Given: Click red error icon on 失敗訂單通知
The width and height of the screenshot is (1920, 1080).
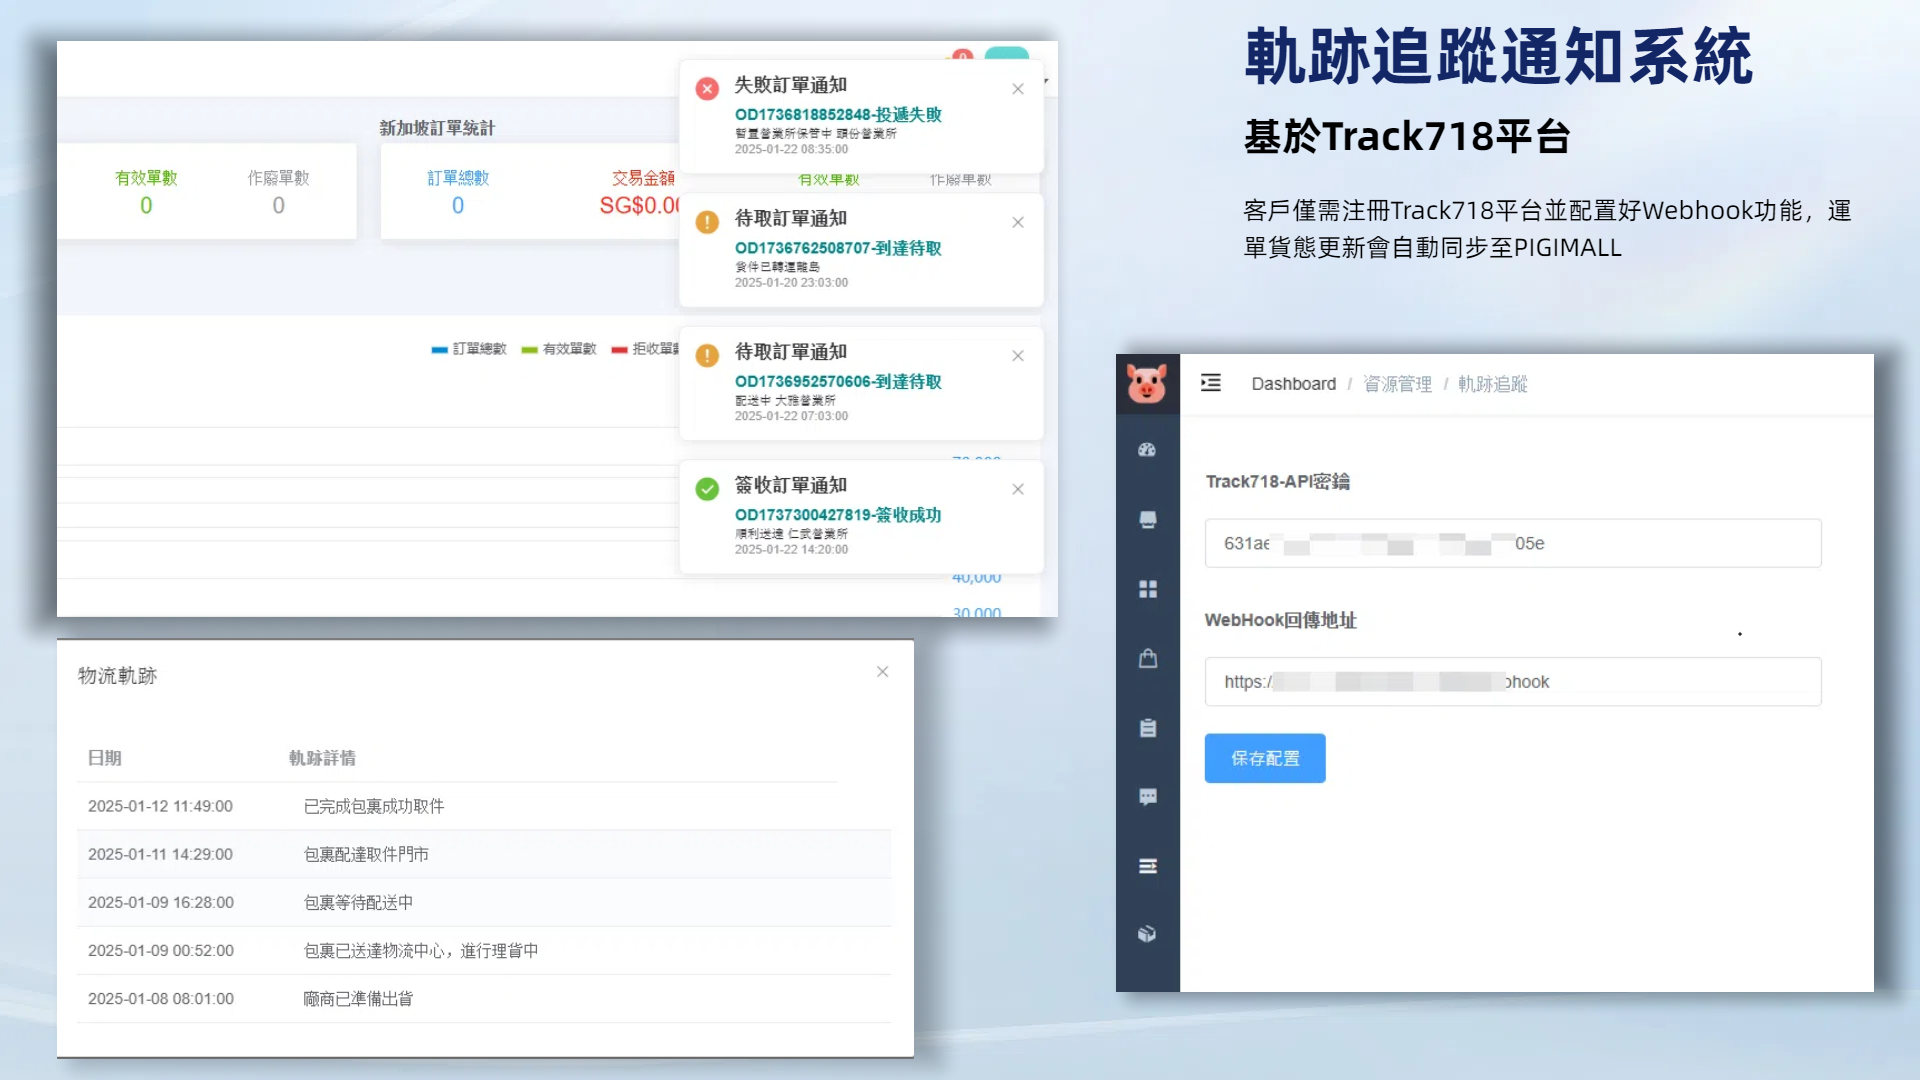Looking at the screenshot, I should click(707, 89).
